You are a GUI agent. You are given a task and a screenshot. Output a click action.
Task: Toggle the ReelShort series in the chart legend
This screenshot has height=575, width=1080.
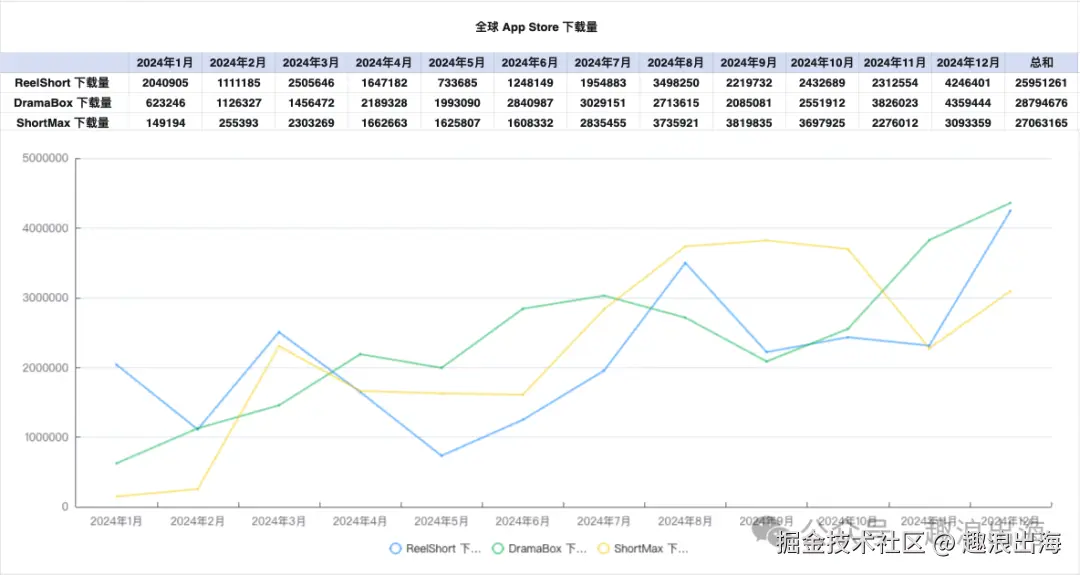(x=435, y=549)
